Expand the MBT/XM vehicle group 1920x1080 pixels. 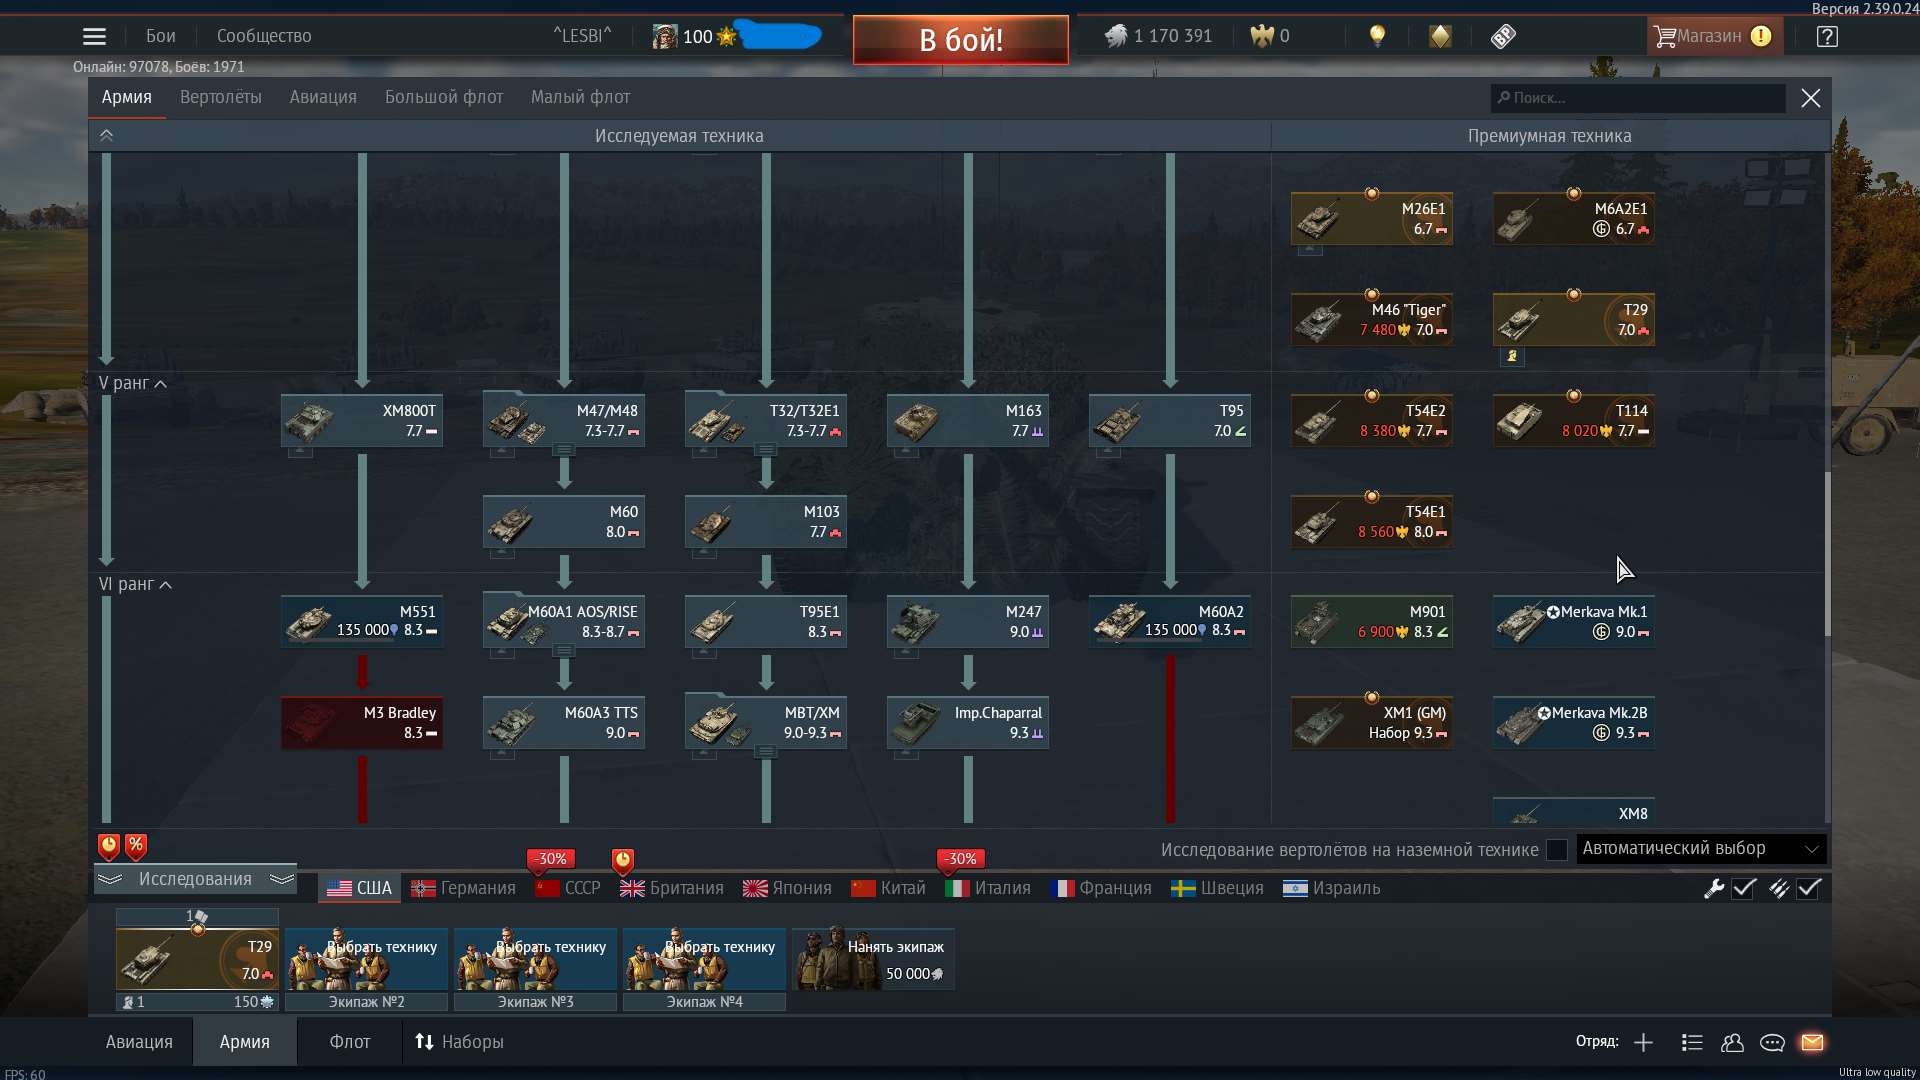click(766, 752)
